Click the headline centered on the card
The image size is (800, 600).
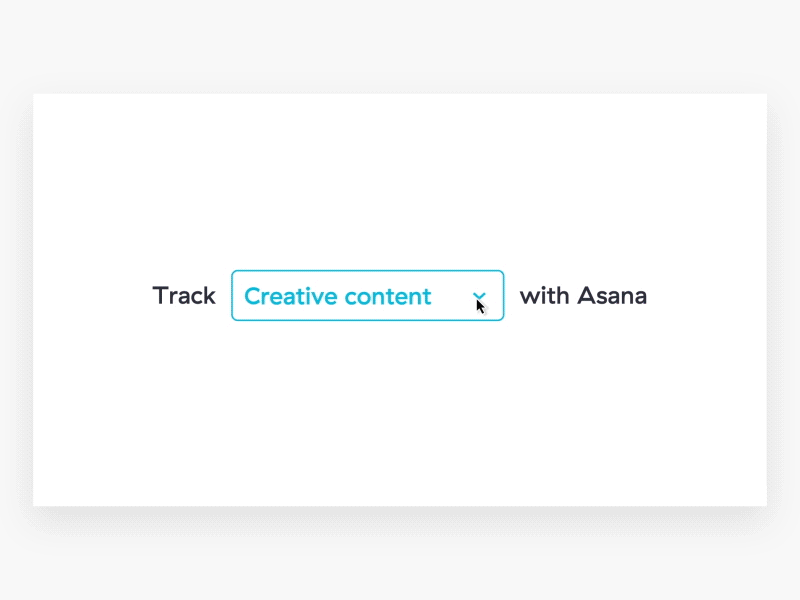tap(400, 296)
